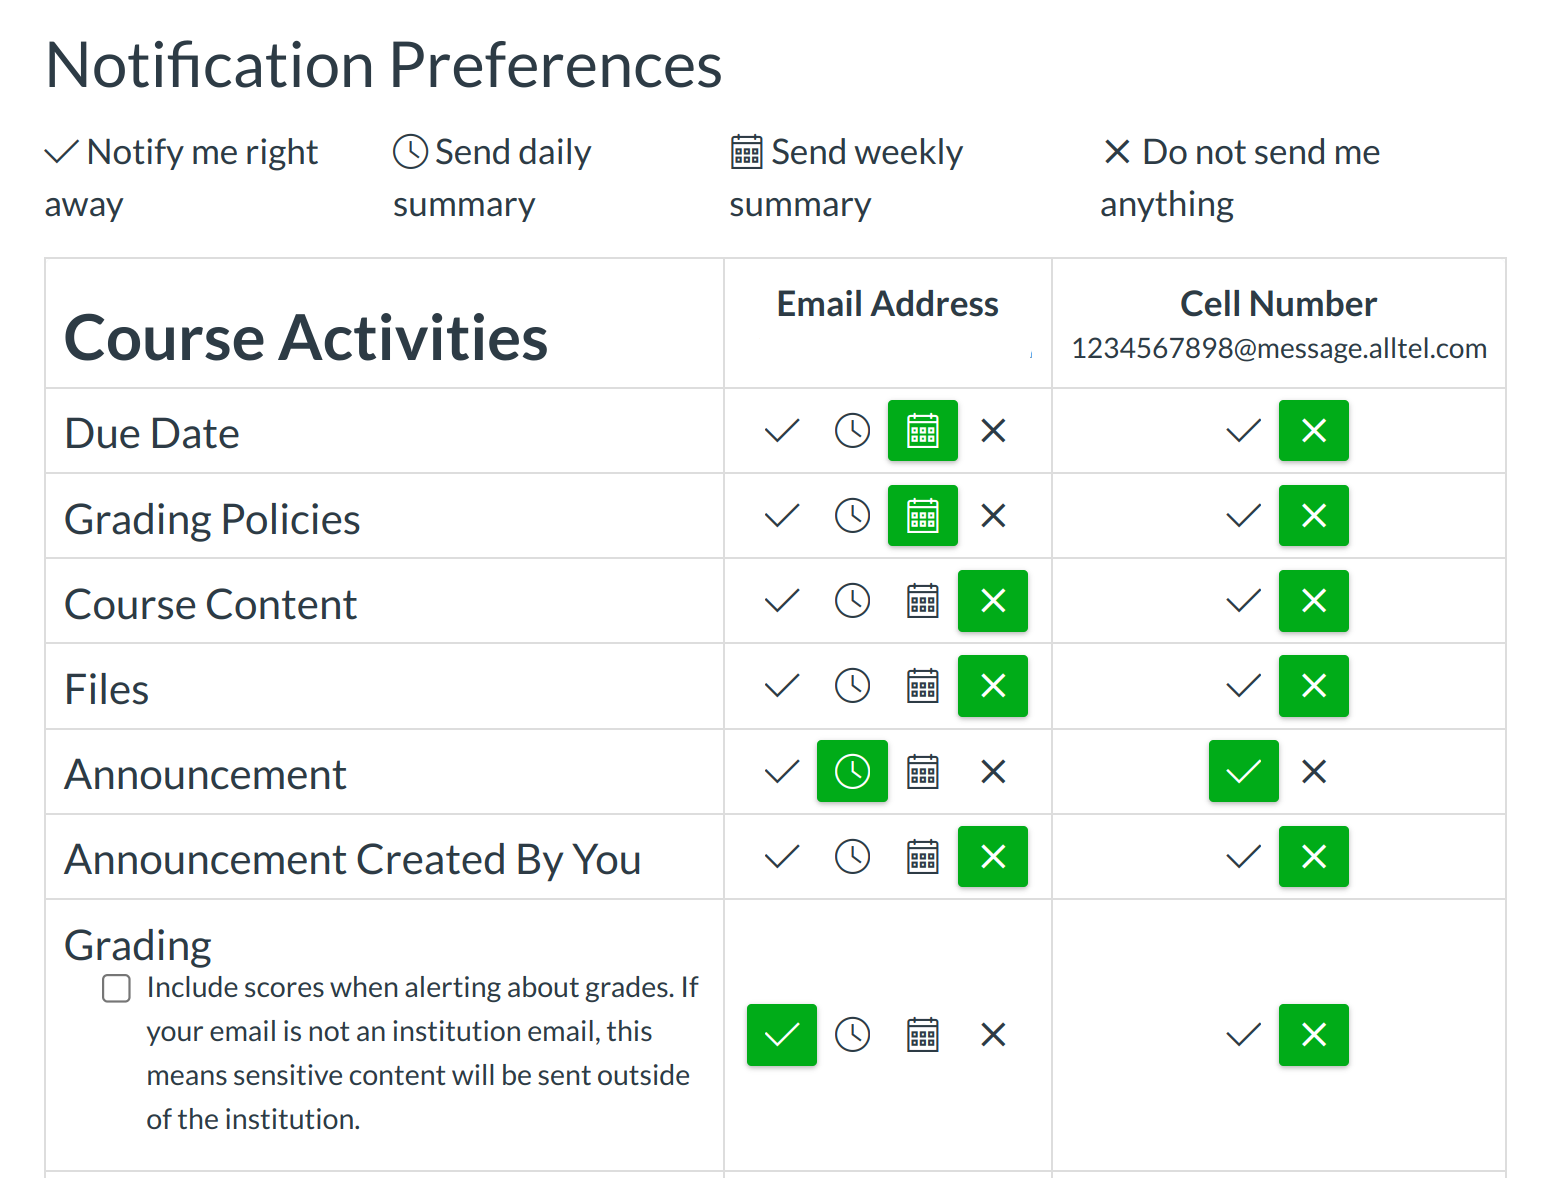Enable Grading cell notifications right away
The image size is (1544, 1178).
pos(1243,1035)
